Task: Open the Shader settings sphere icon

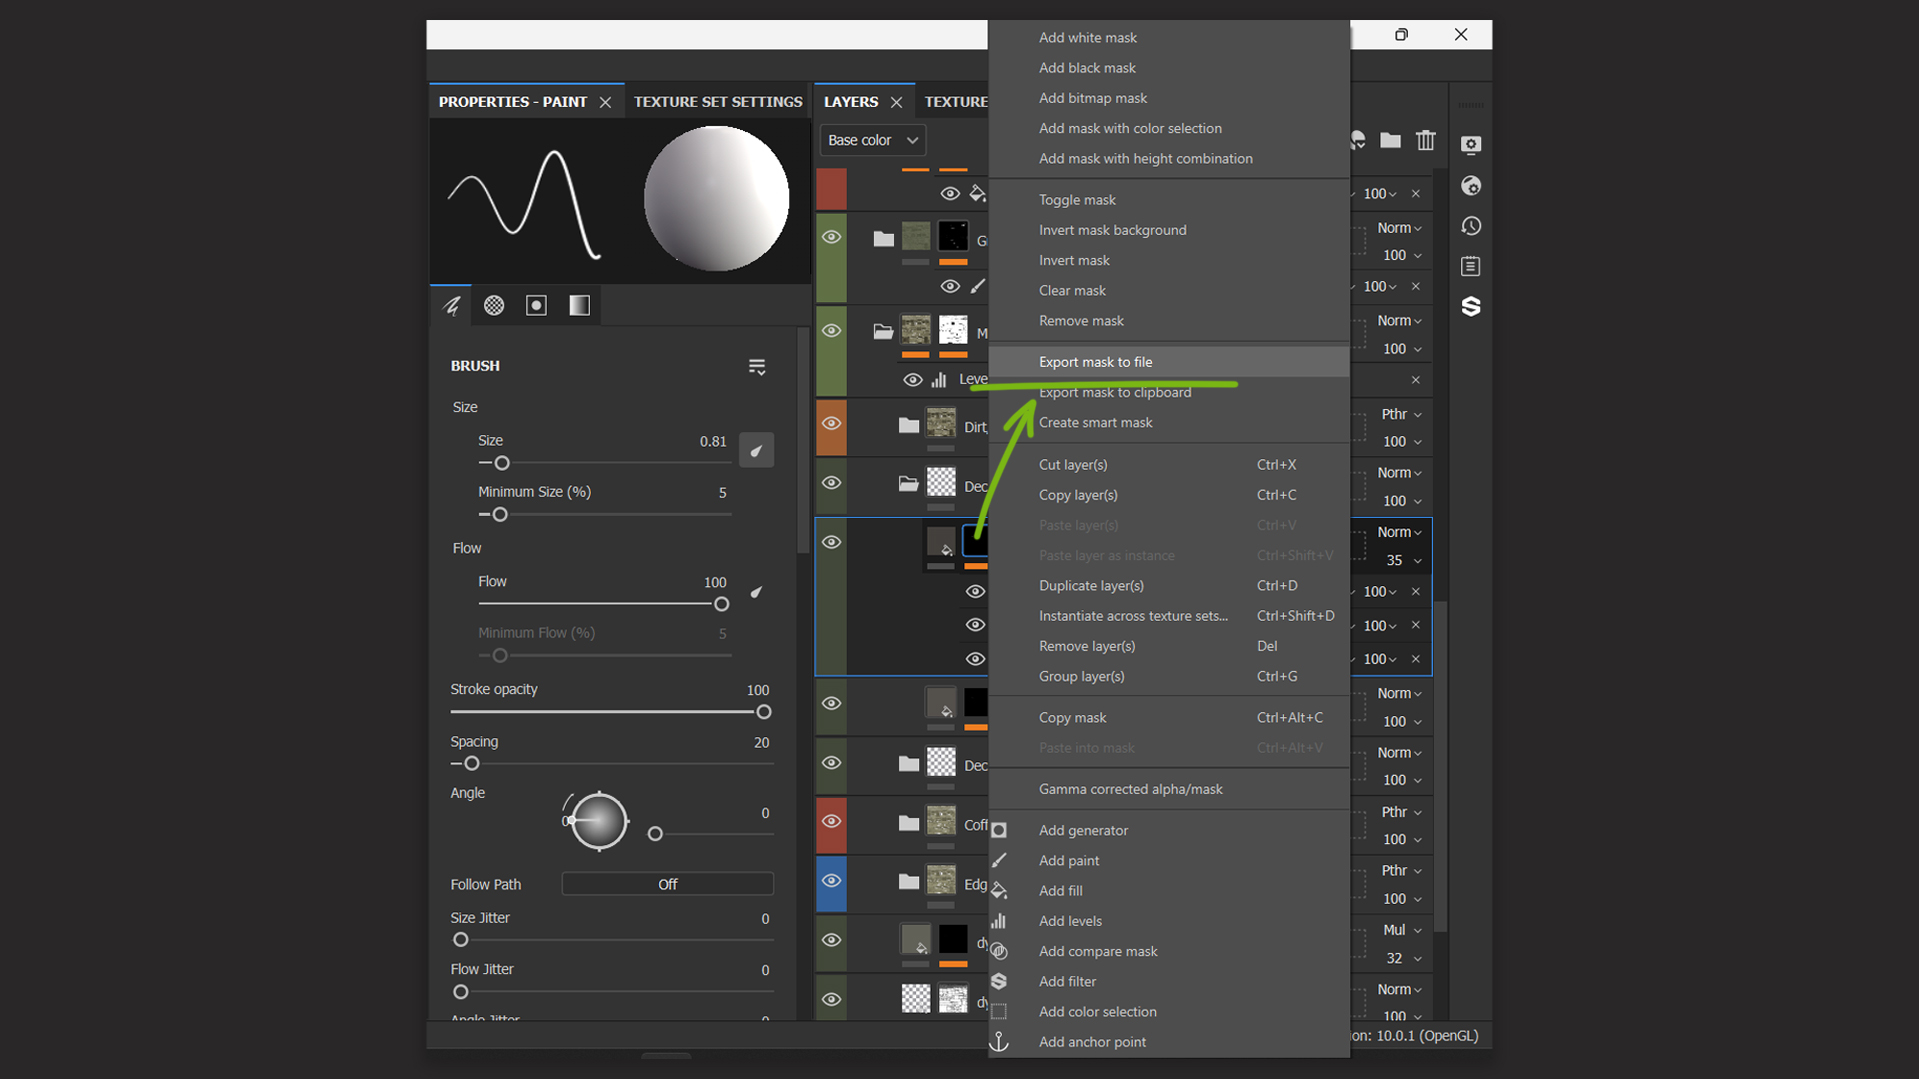Action: pos(1470,186)
